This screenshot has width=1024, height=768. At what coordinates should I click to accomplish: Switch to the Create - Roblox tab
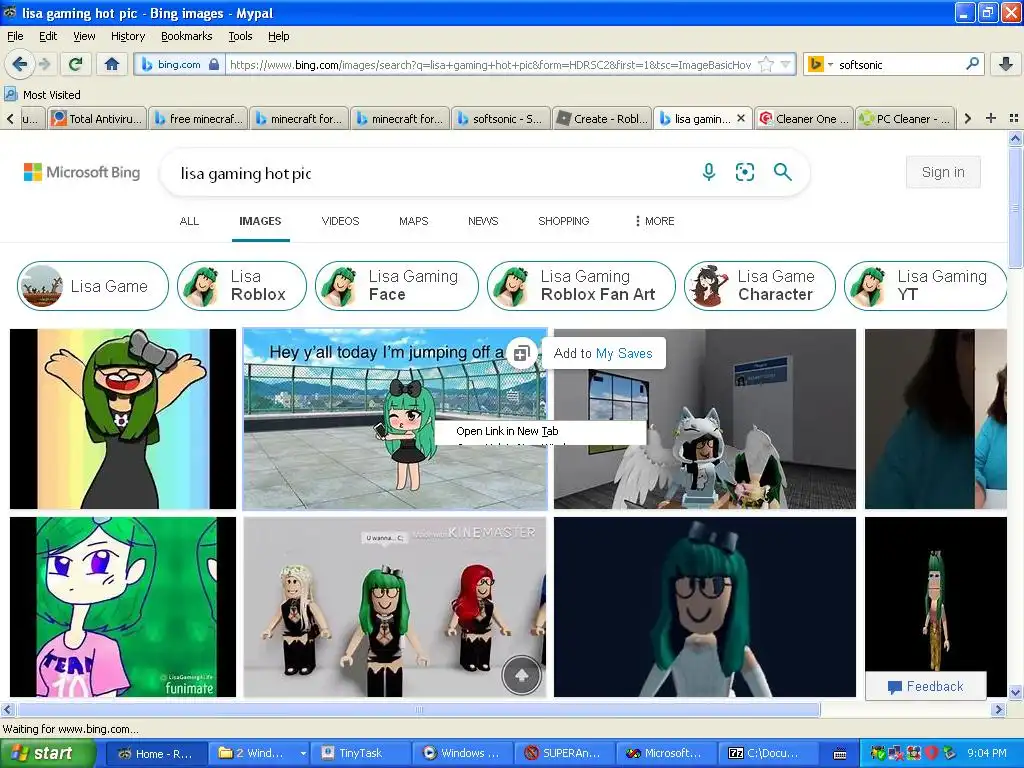601,119
